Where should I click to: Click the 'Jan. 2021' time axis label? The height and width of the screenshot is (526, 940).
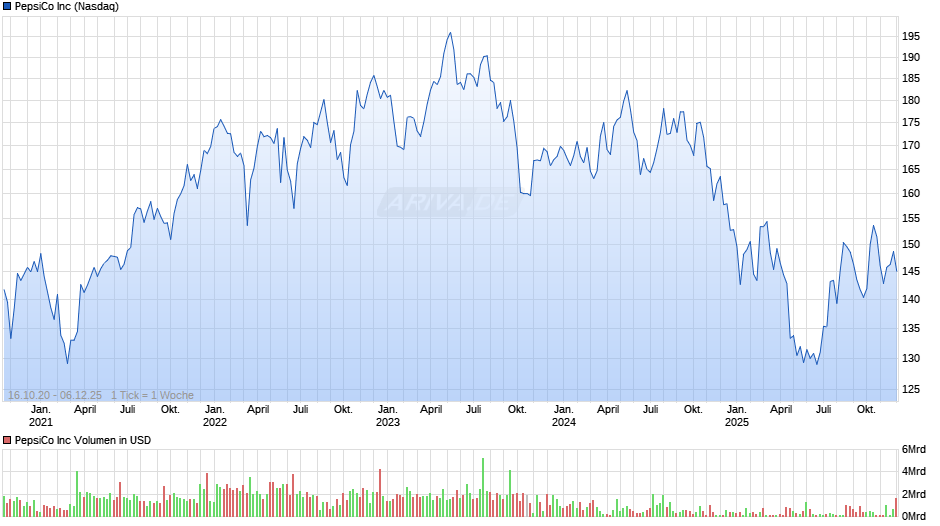pyautogui.click(x=41, y=416)
